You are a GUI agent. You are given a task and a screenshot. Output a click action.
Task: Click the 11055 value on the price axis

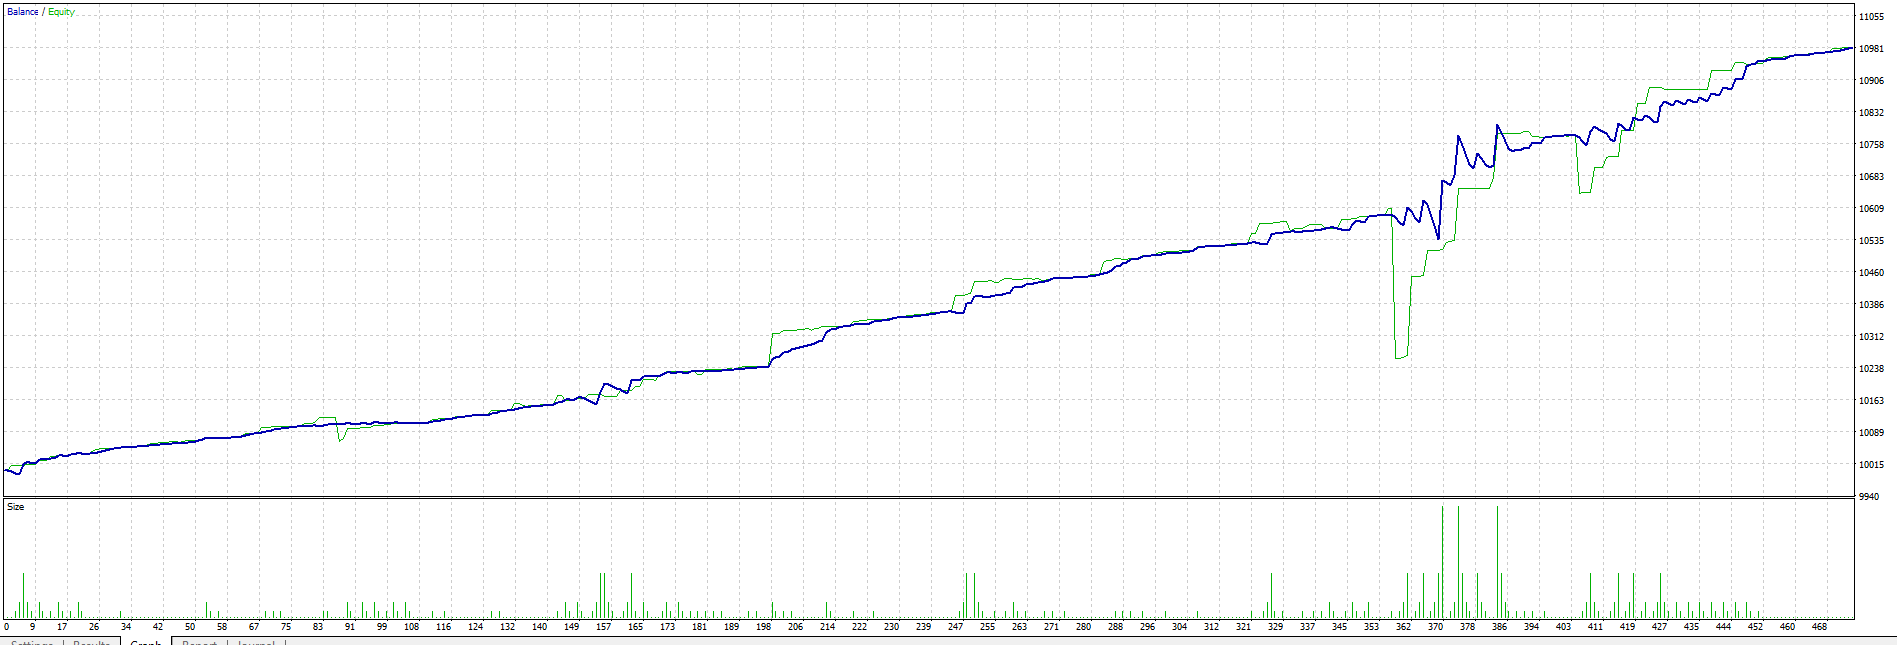point(1871,16)
